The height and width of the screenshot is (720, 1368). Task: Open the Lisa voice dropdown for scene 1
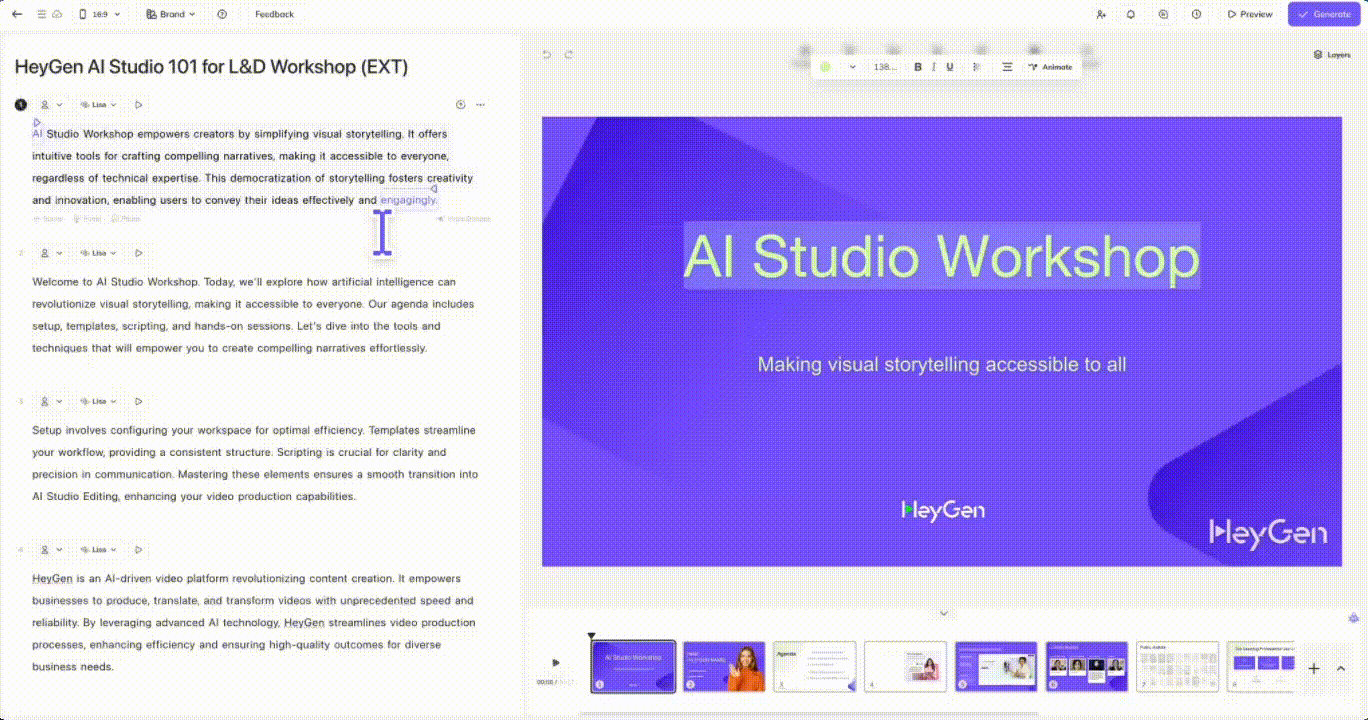99,105
